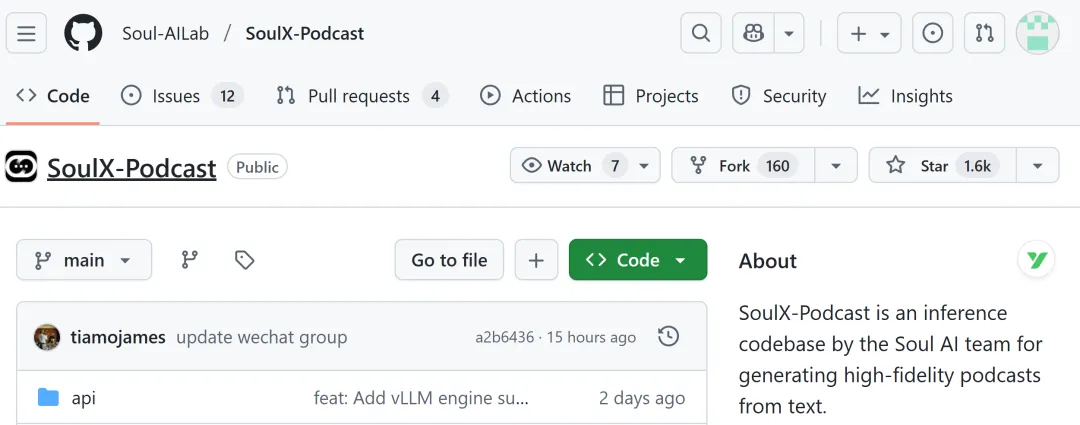Viewport: 1080px width, 425px height.
Task: Click the Issues count badge 12
Action: pos(227,96)
